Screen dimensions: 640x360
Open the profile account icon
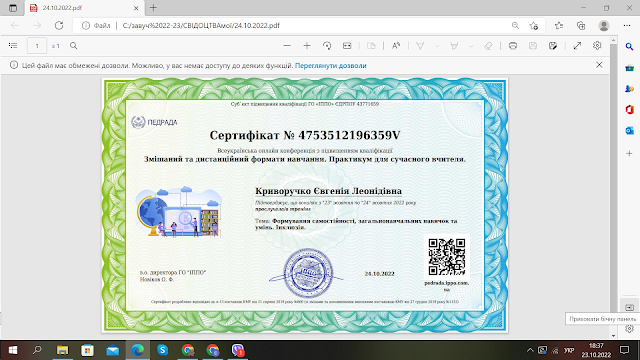(604, 25)
